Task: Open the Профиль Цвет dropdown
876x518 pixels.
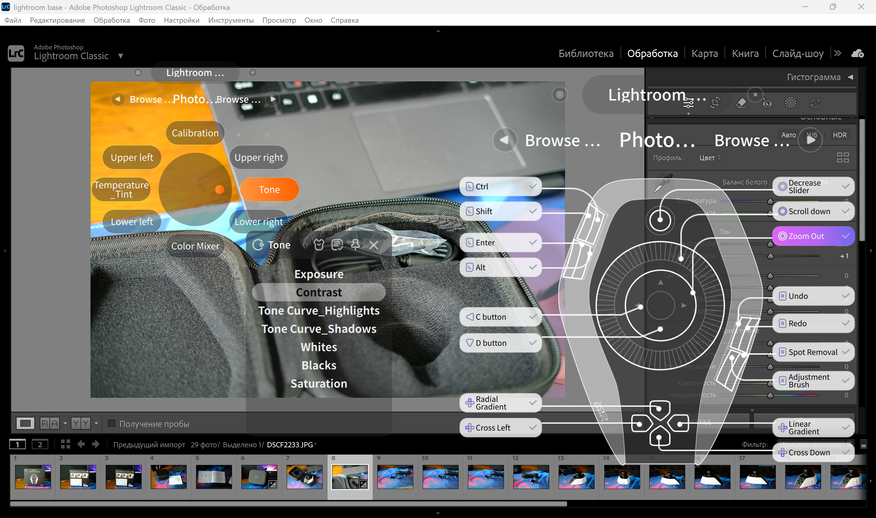Action: click(710, 158)
